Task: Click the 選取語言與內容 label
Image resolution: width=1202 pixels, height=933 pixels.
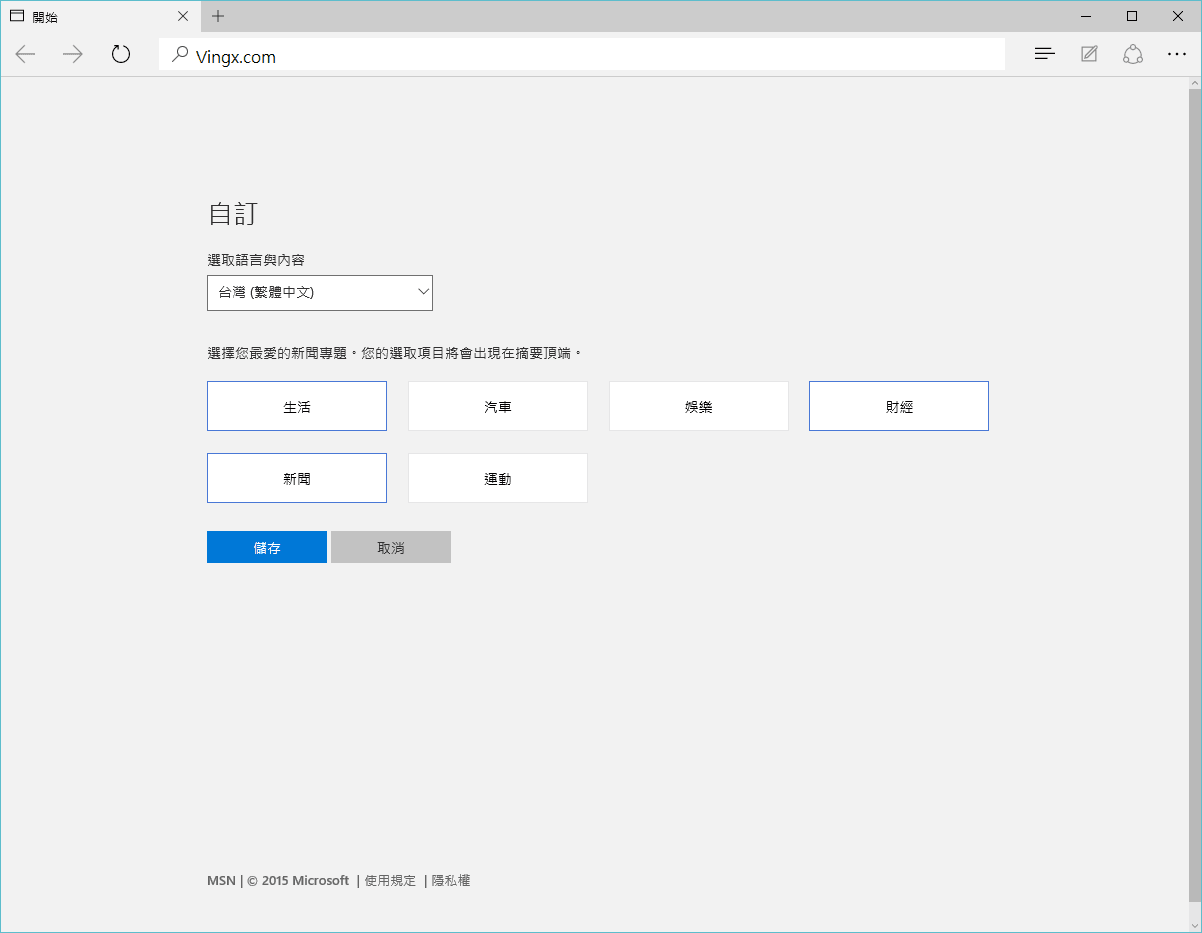Action: [x=256, y=260]
